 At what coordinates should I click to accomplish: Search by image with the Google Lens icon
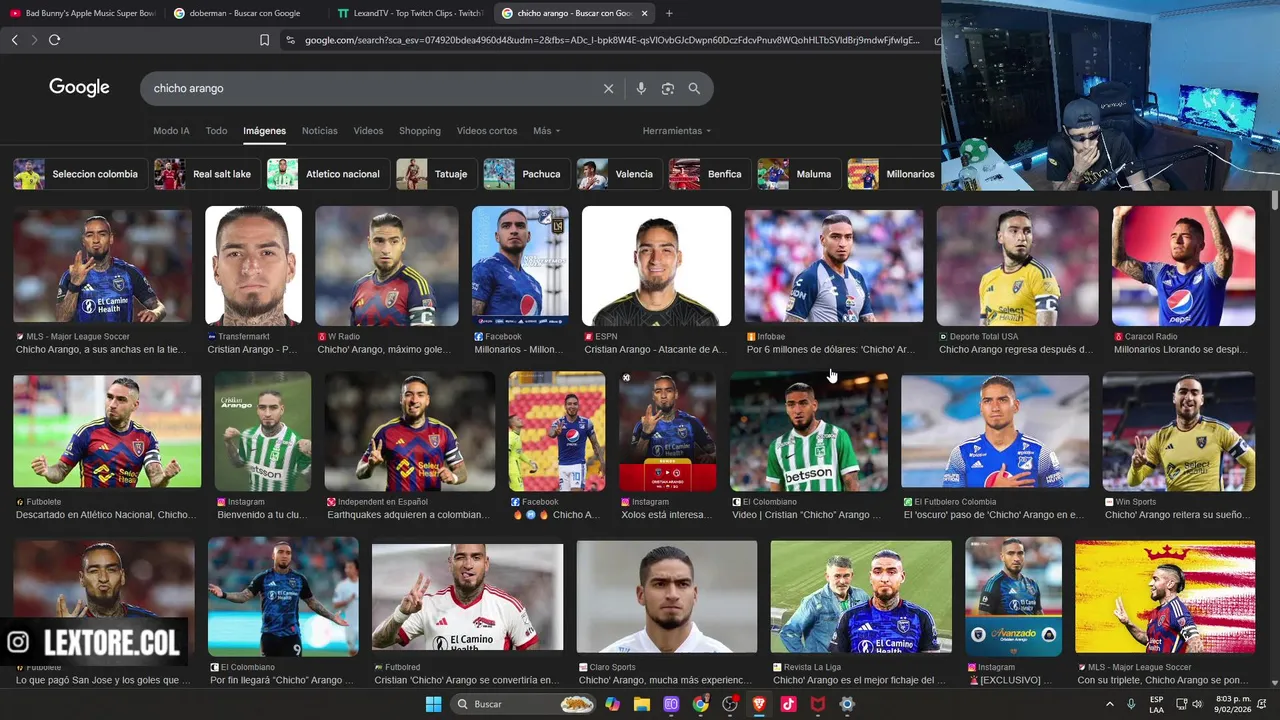[x=668, y=88]
